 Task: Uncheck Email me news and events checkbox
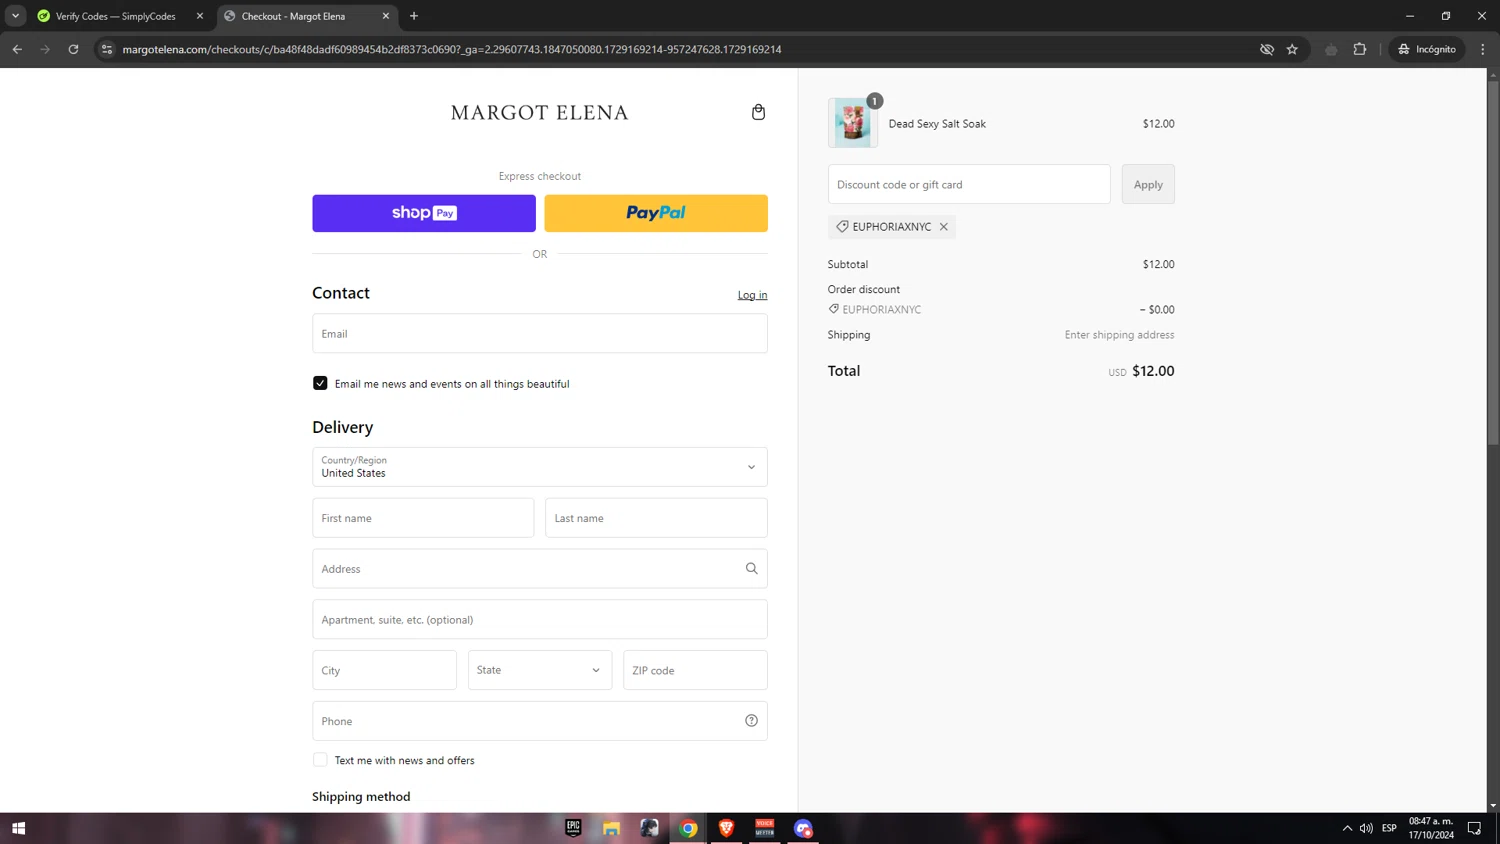pyautogui.click(x=320, y=383)
